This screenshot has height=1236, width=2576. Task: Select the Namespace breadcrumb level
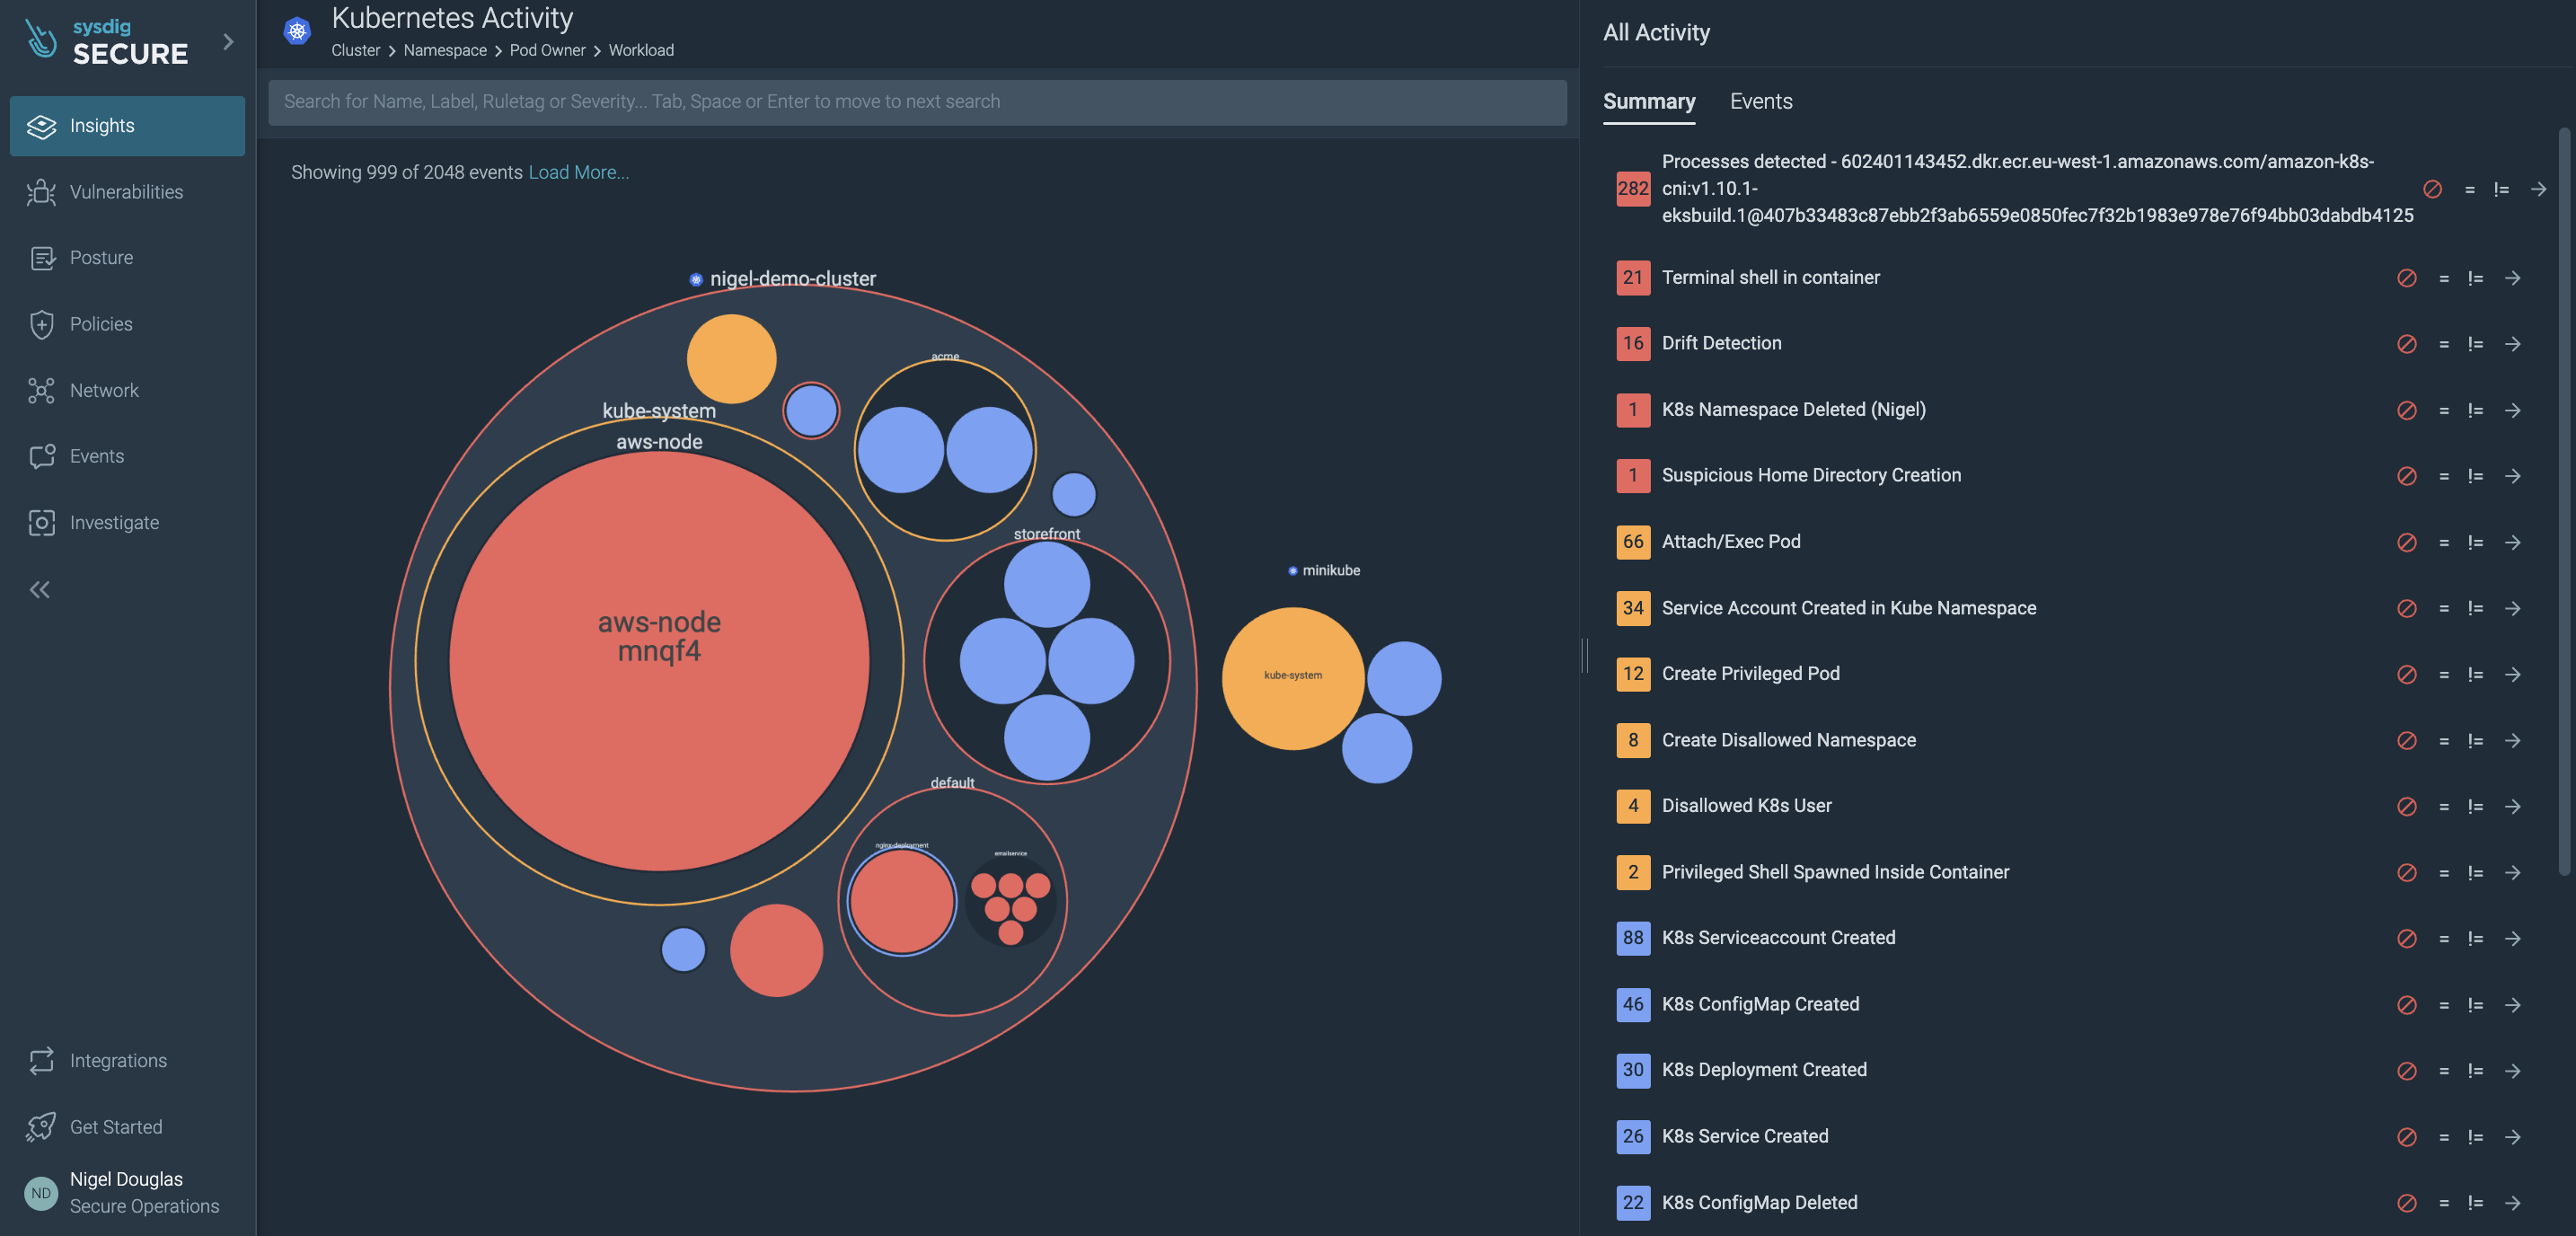click(445, 50)
